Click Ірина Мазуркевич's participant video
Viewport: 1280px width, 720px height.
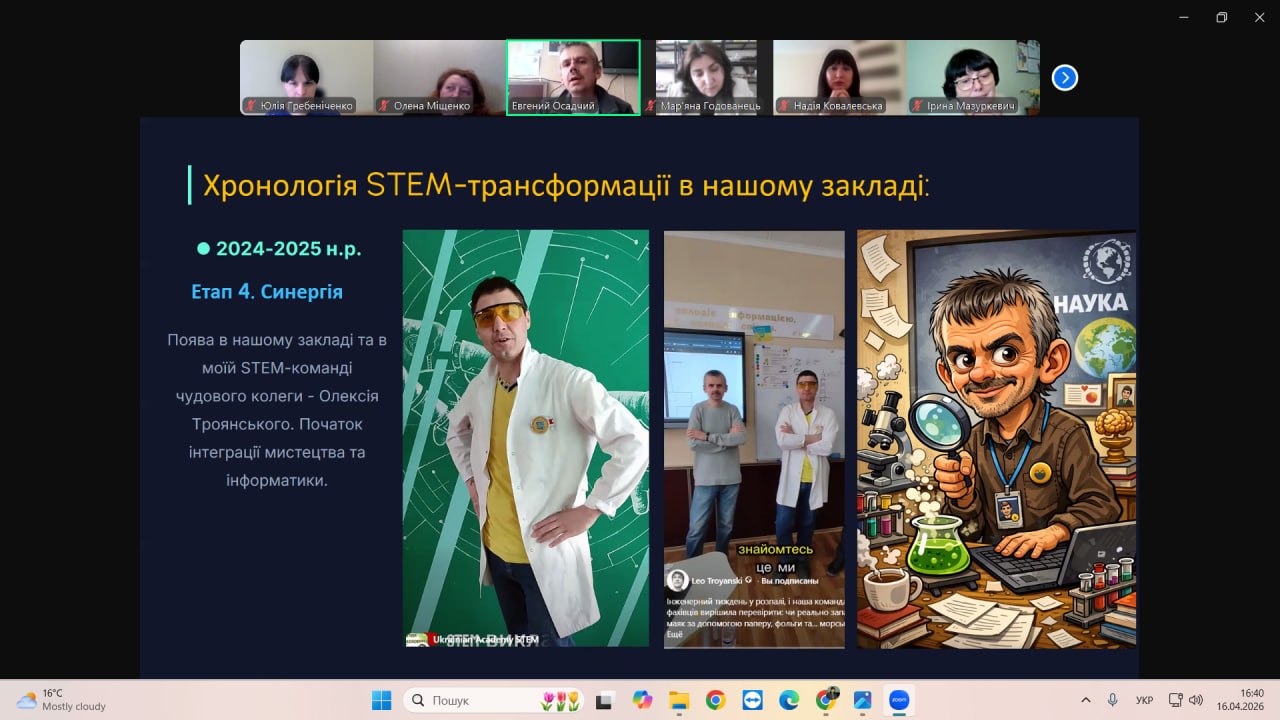click(973, 77)
